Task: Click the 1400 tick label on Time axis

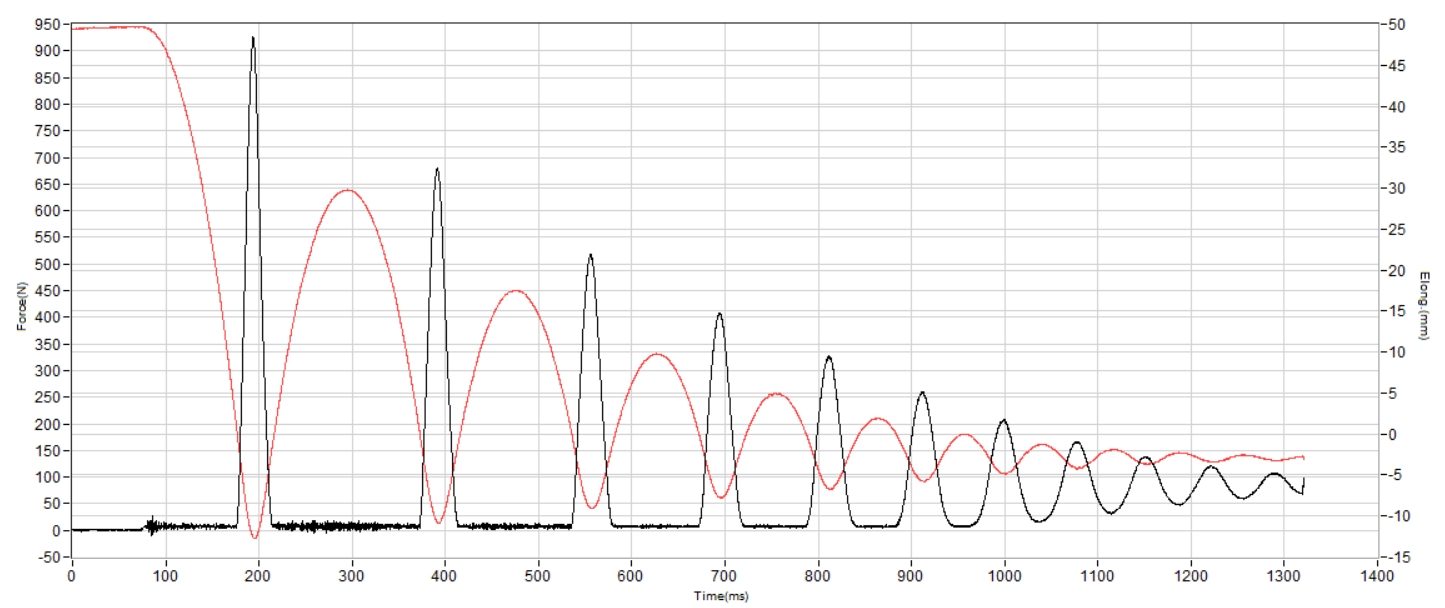Action: (x=1377, y=576)
